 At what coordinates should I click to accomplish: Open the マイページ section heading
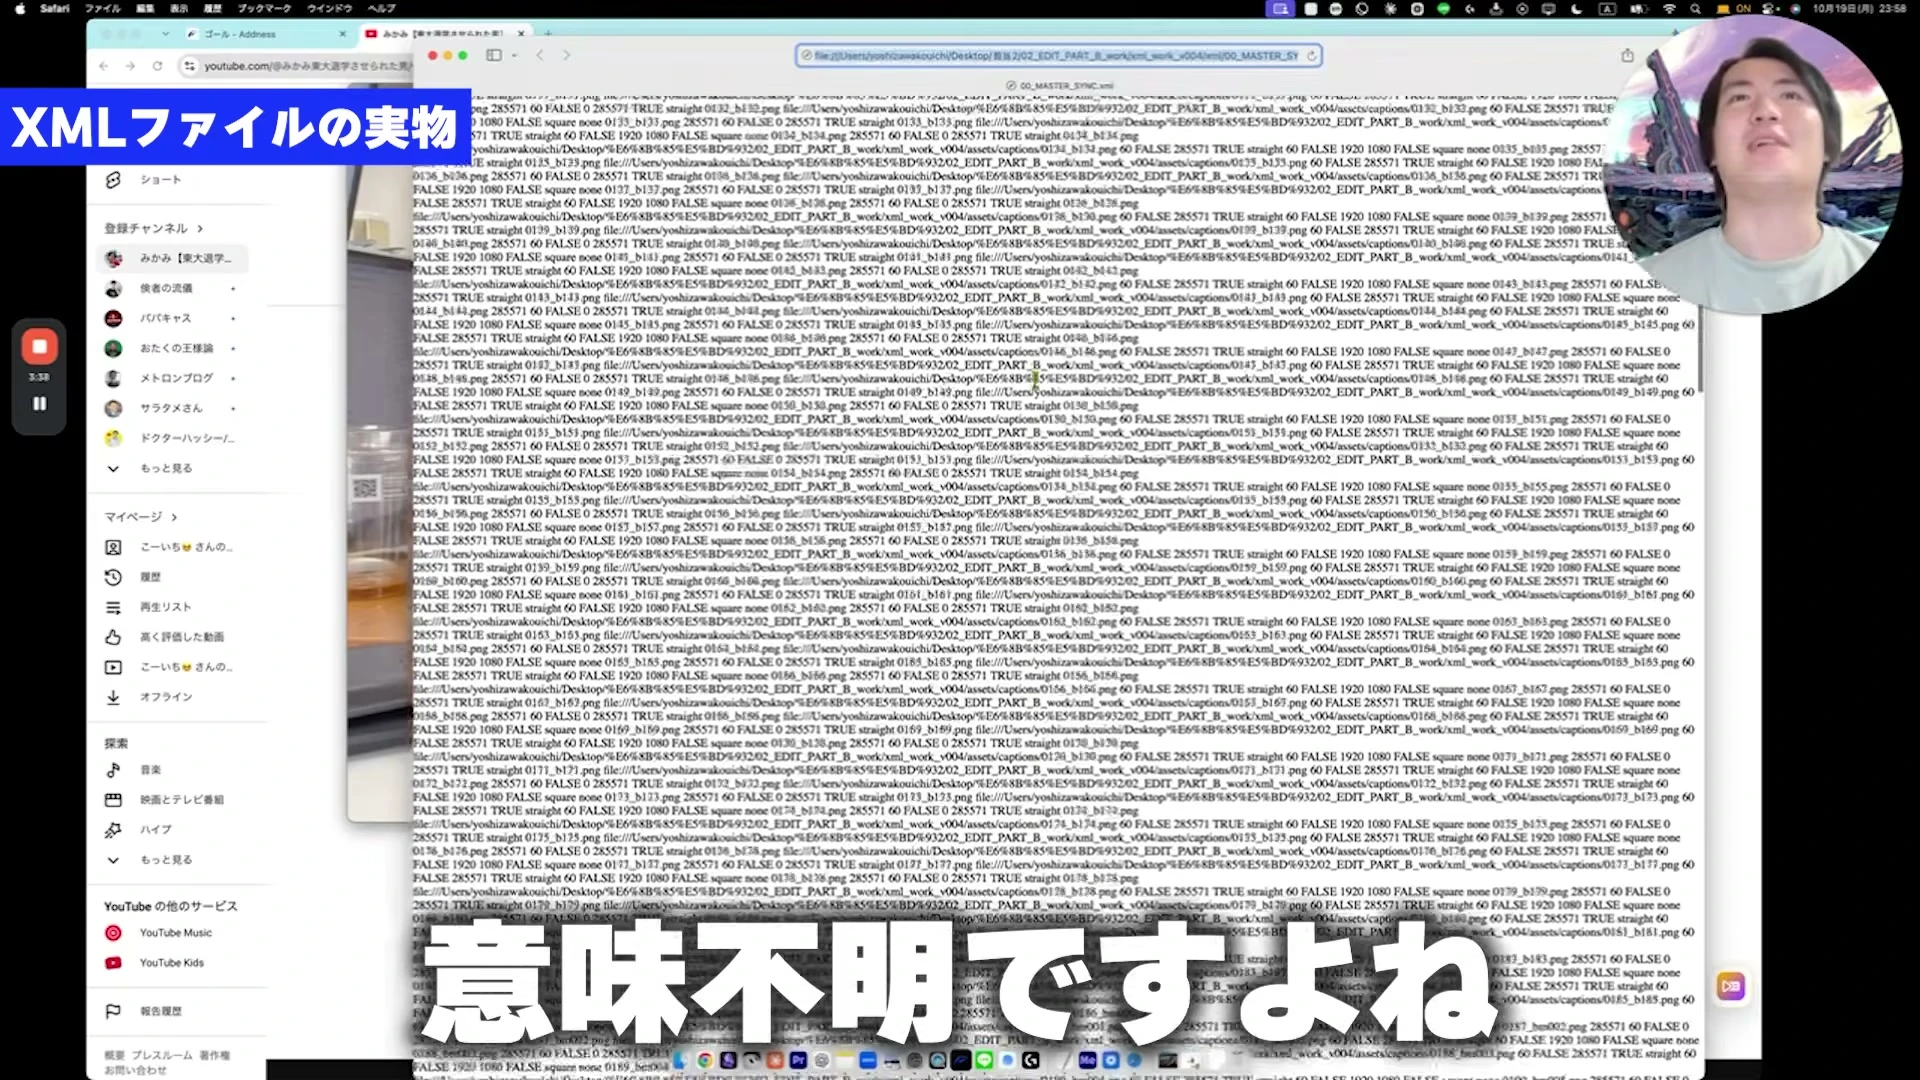(140, 517)
